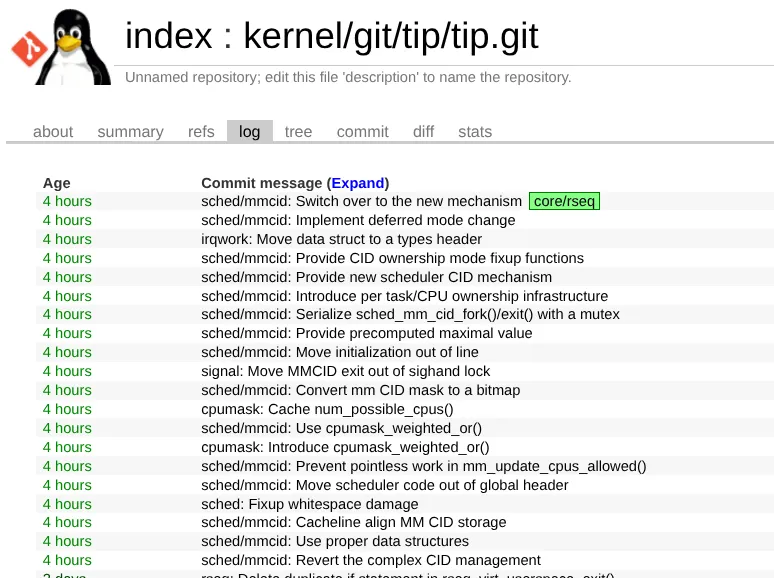Switch to the diff tab

tap(423, 132)
